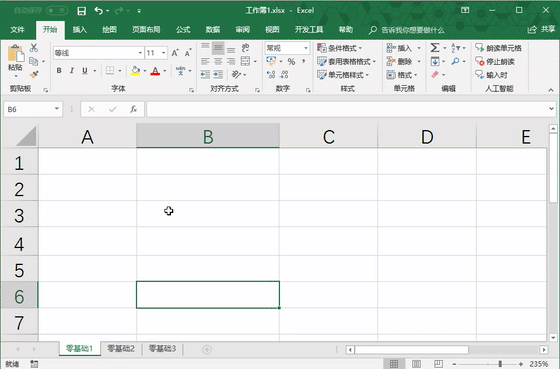This screenshot has width=560, height=369.
Task: Click the percent style icon
Action: click(x=291, y=61)
